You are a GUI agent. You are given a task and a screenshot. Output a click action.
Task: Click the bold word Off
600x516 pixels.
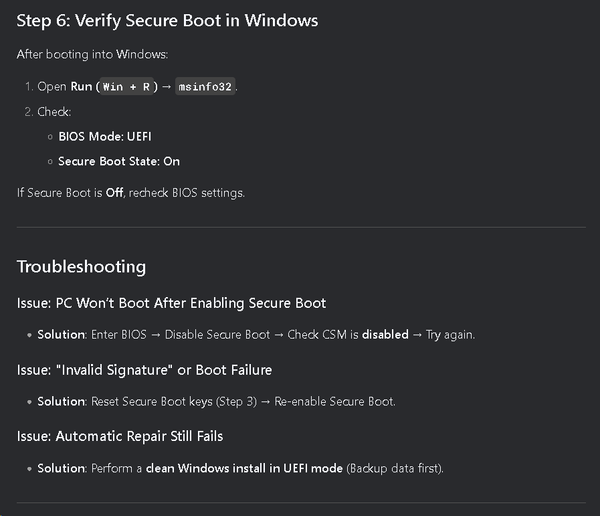click(x=114, y=193)
